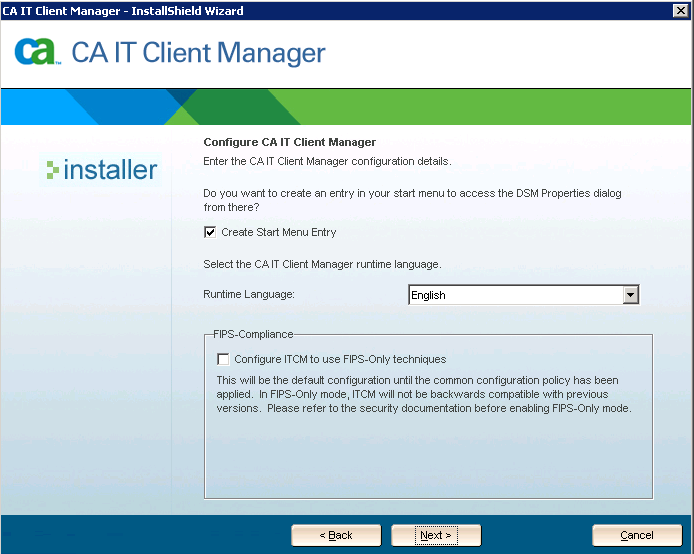The height and width of the screenshot is (554, 694).
Task: Cancel the installation wizard
Action: coord(637,535)
